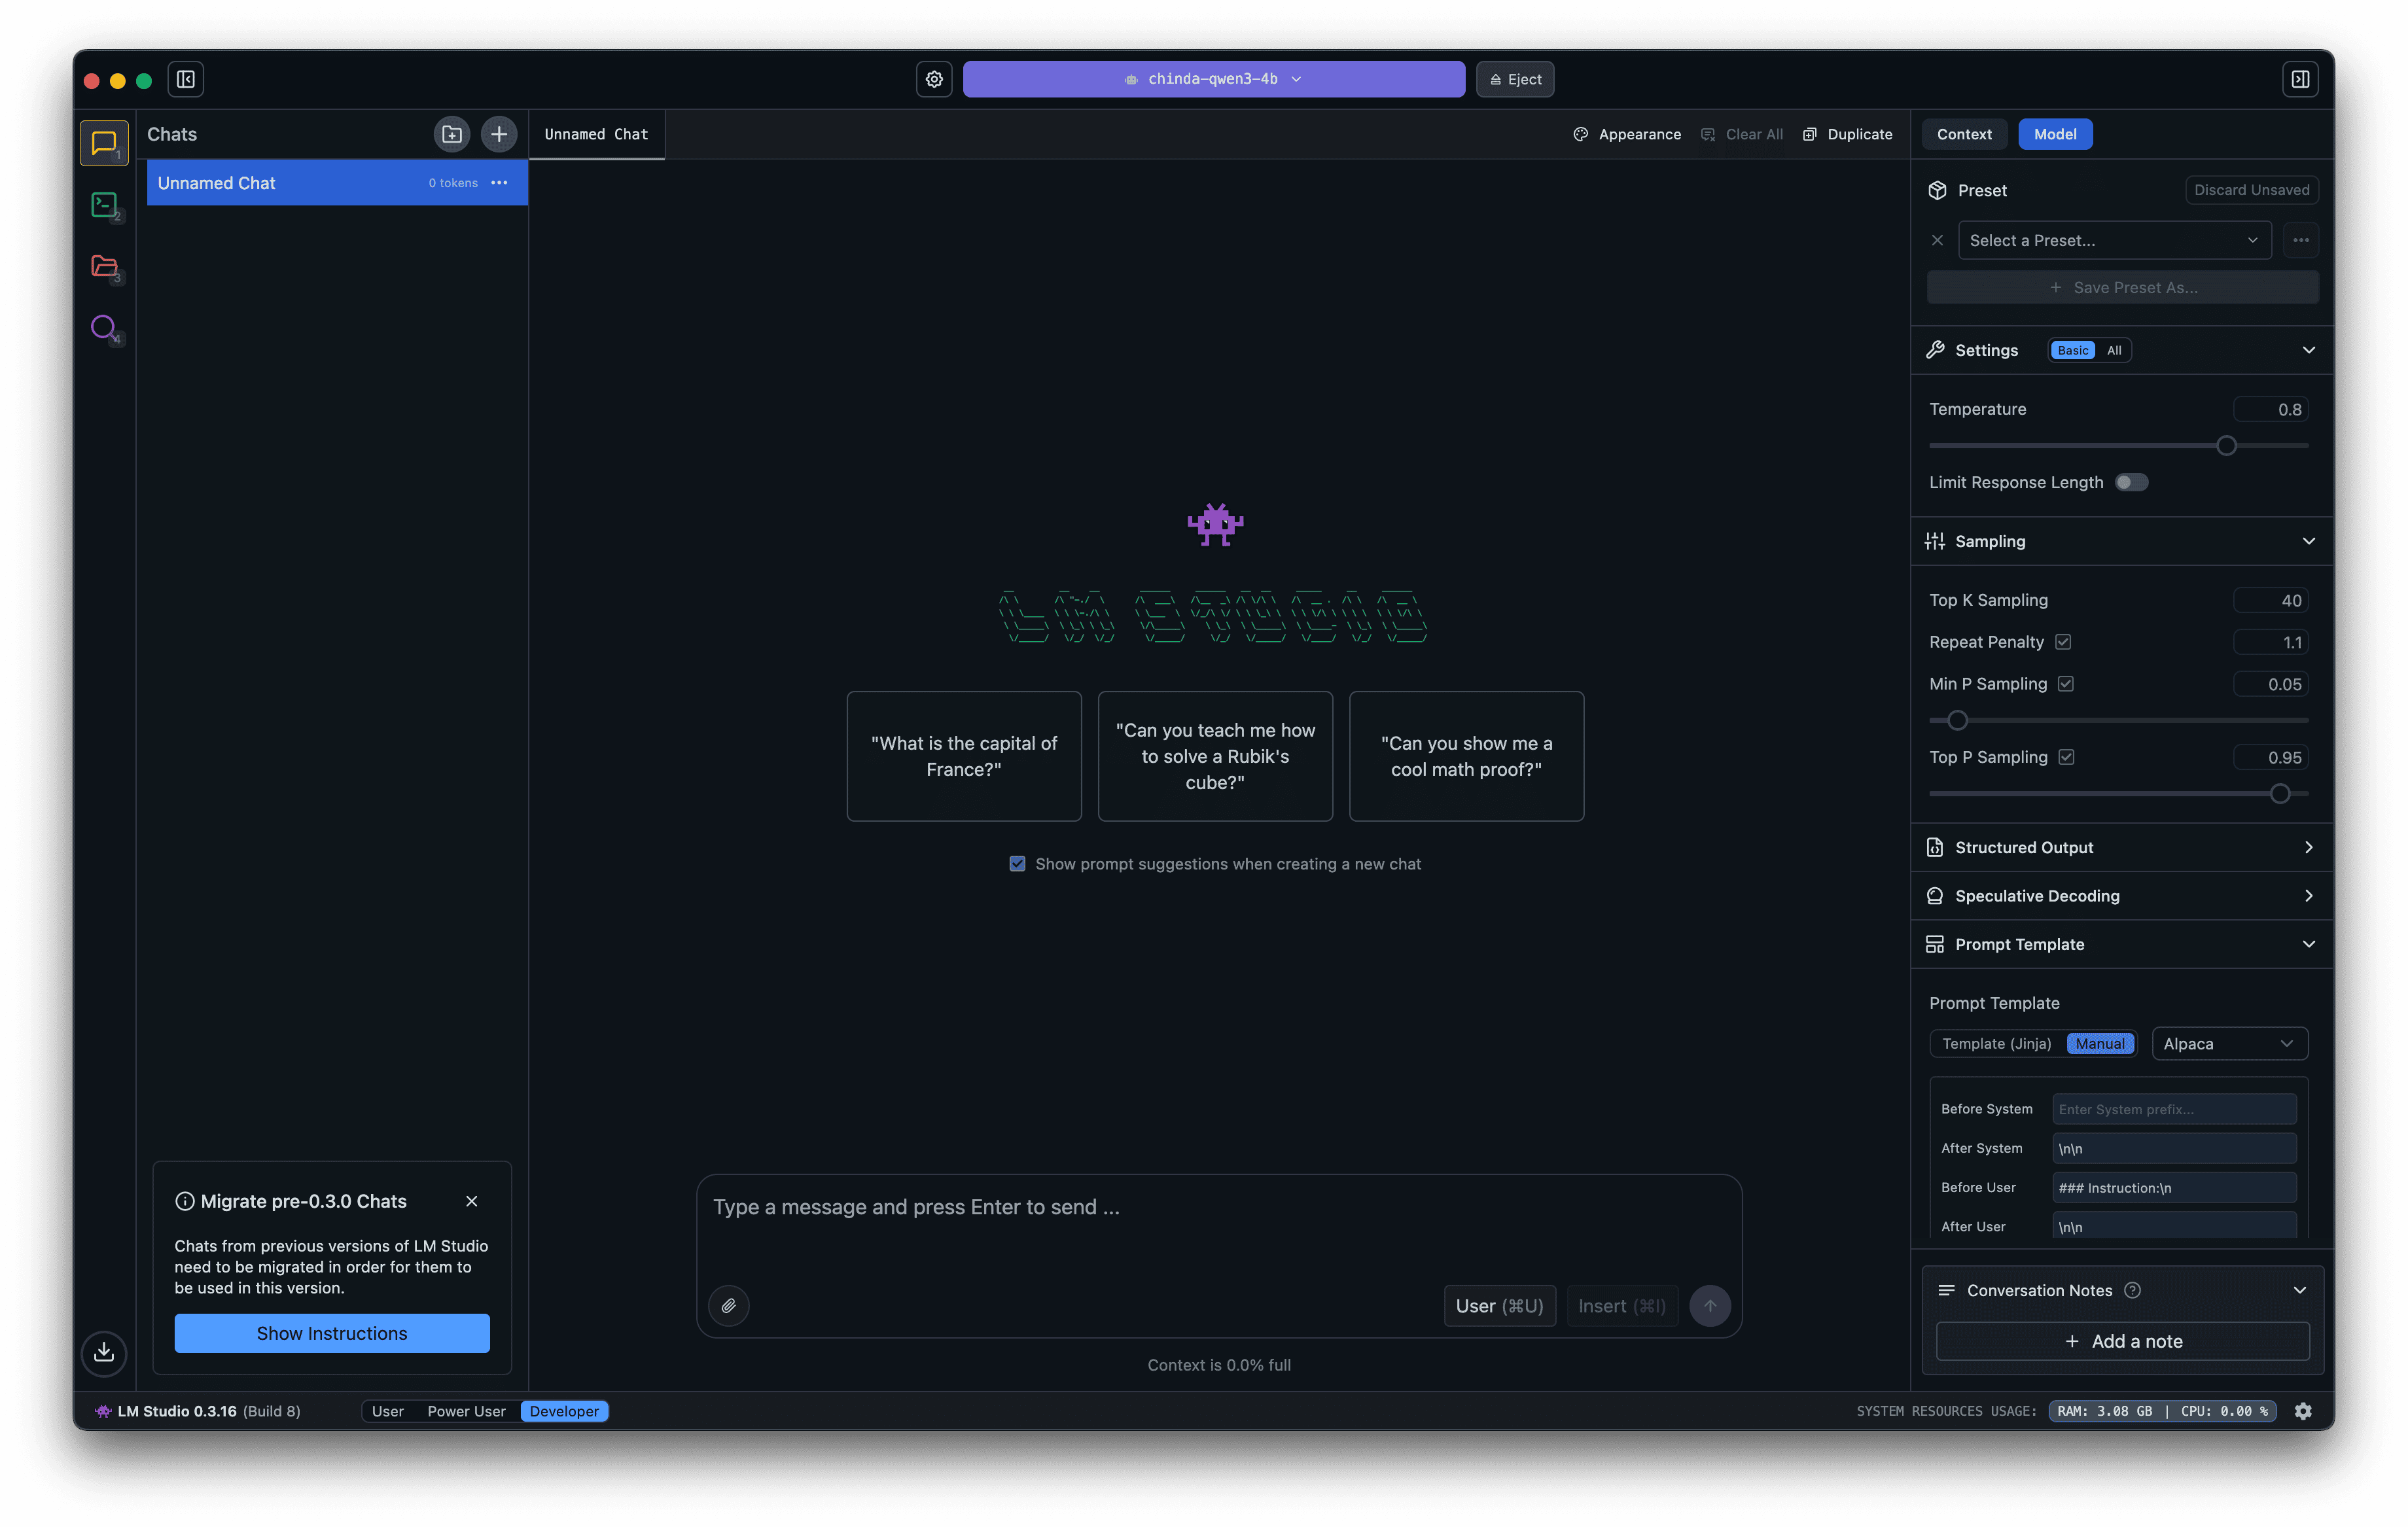Viewport: 2408px width, 1527px height.
Task: Enable Limit Response Length toggle
Action: (2131, 482)
